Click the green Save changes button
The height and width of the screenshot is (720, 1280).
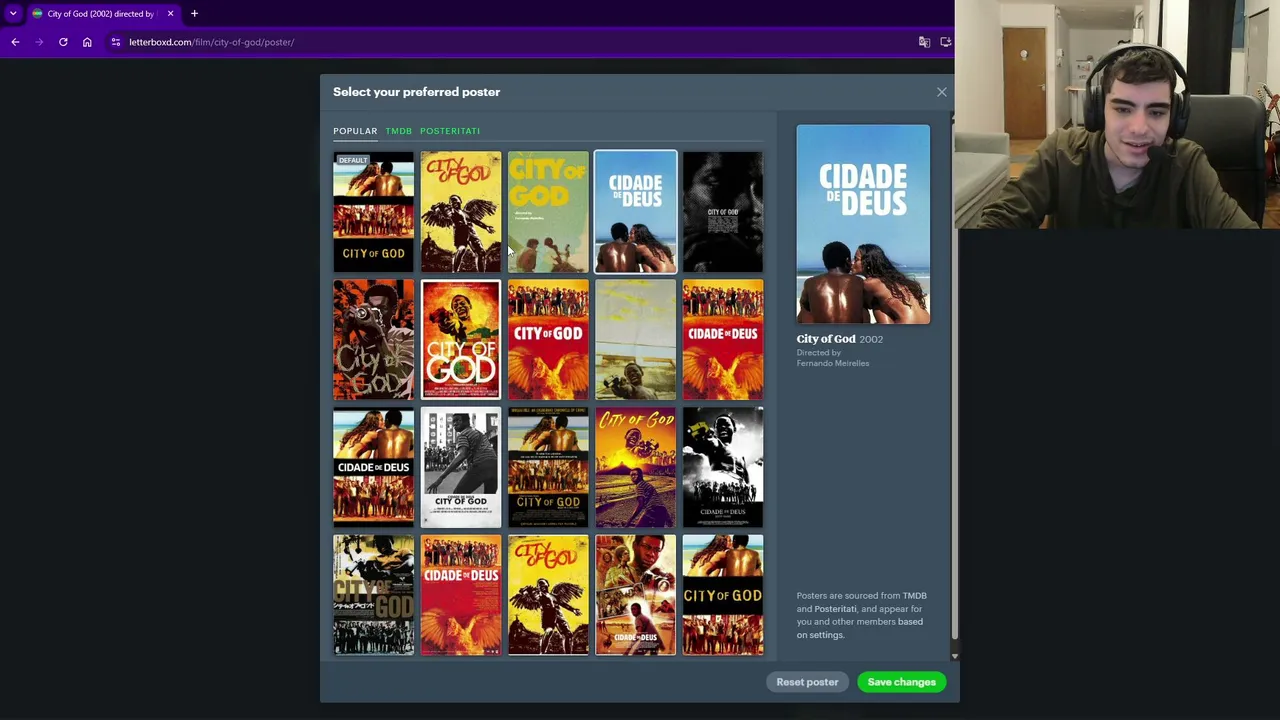point(901,682)
